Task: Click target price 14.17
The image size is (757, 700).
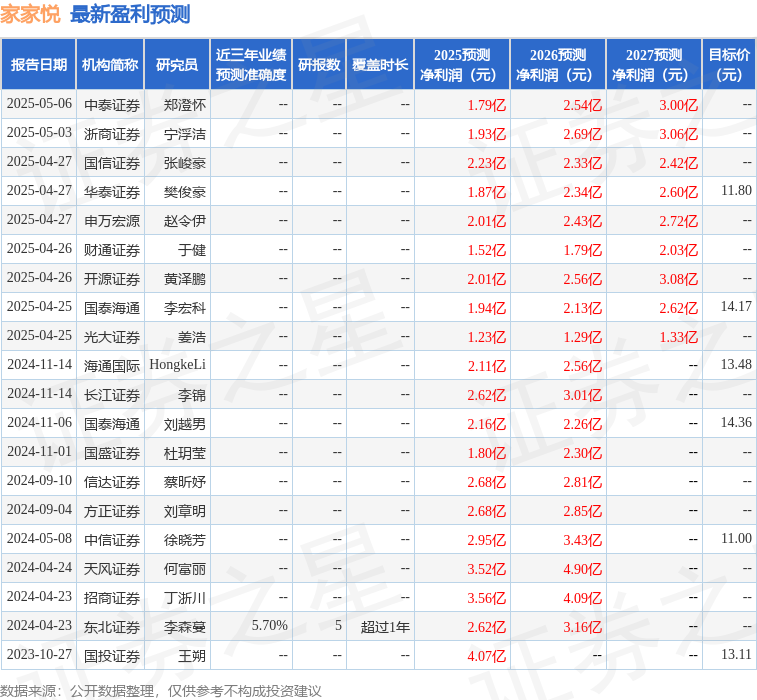Action: (x=736, y=306)
